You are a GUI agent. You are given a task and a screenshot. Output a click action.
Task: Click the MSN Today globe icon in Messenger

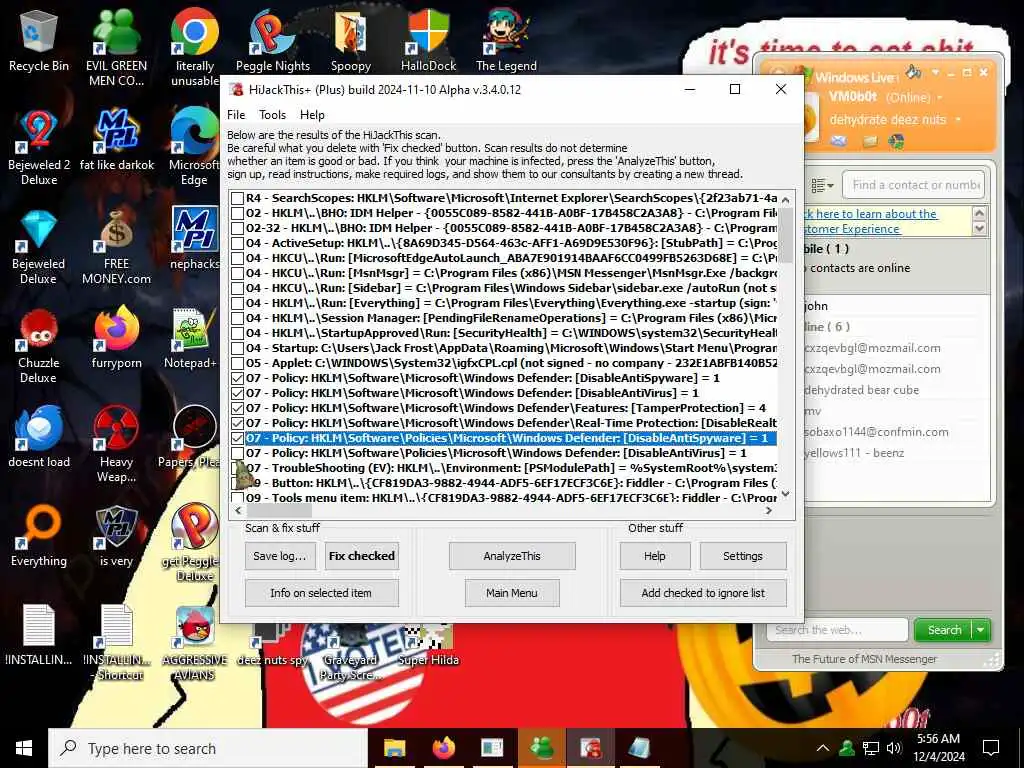click(897, 140)
